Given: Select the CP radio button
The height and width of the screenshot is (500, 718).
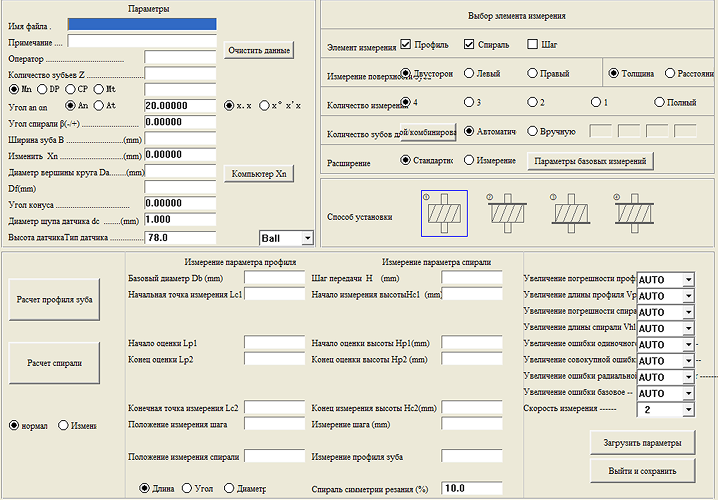Looking at the screenshot, I should point(70,89).
